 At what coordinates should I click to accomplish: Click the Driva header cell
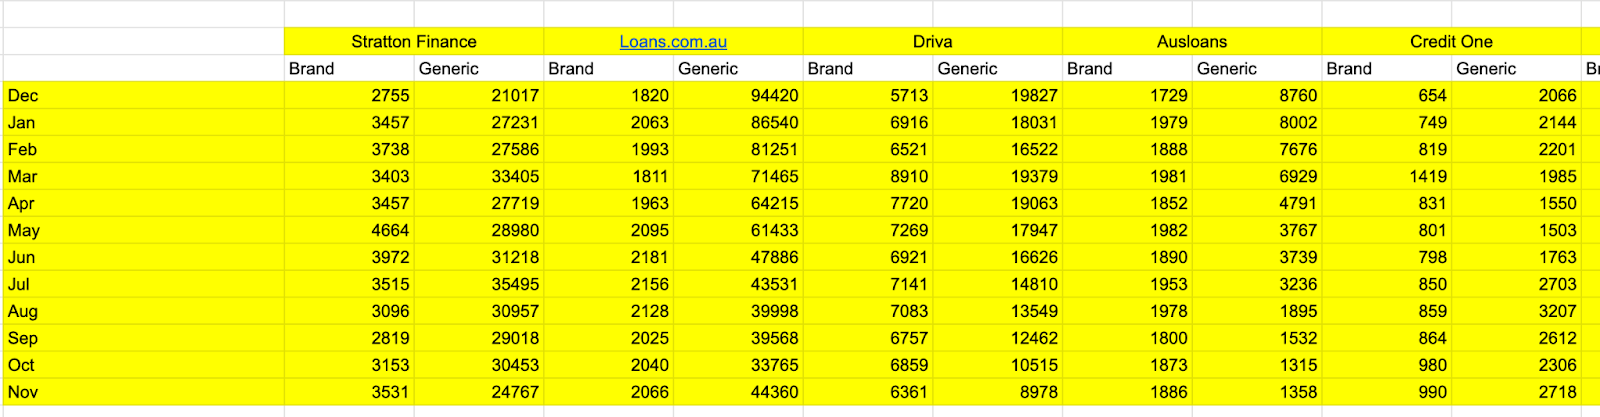[932, 42]
